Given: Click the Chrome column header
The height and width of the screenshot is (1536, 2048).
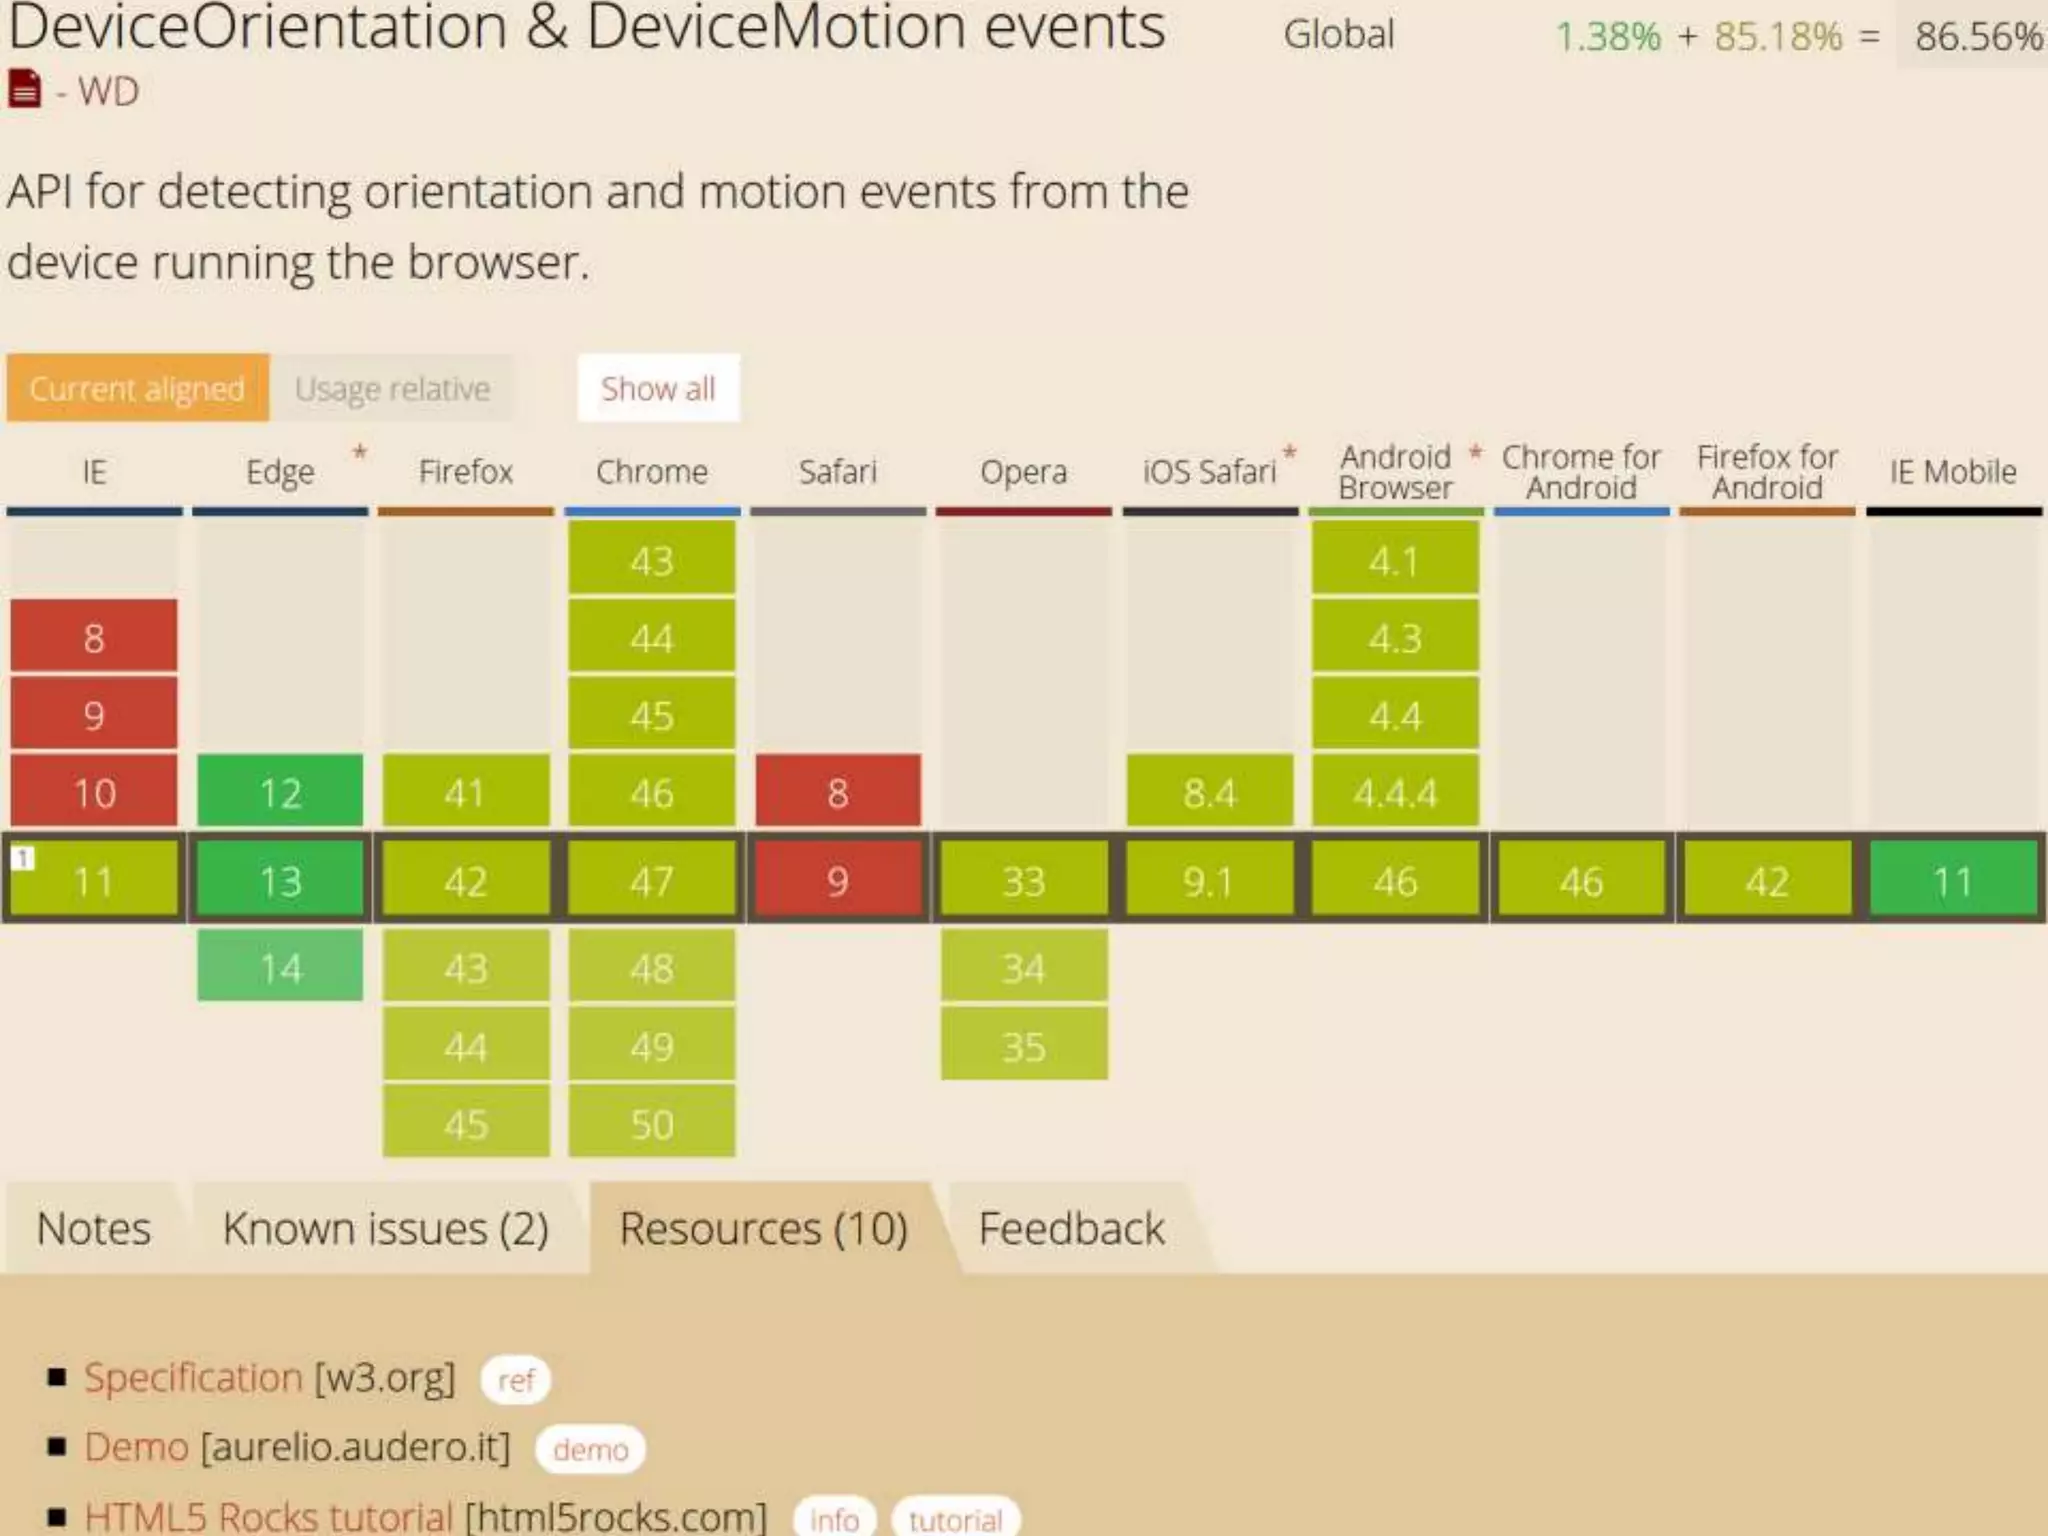Looking at the screenshot, I should coord(652,471).
